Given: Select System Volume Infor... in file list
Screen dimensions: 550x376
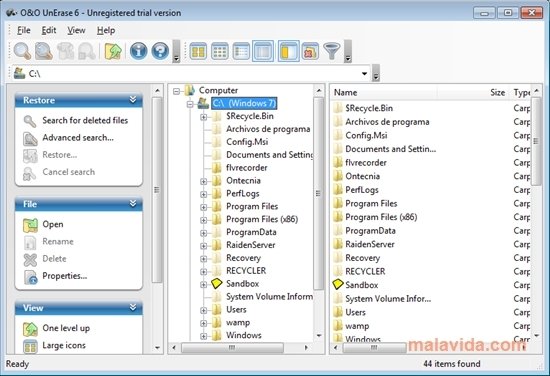Looking at the screenshot, I should [388, 299].
